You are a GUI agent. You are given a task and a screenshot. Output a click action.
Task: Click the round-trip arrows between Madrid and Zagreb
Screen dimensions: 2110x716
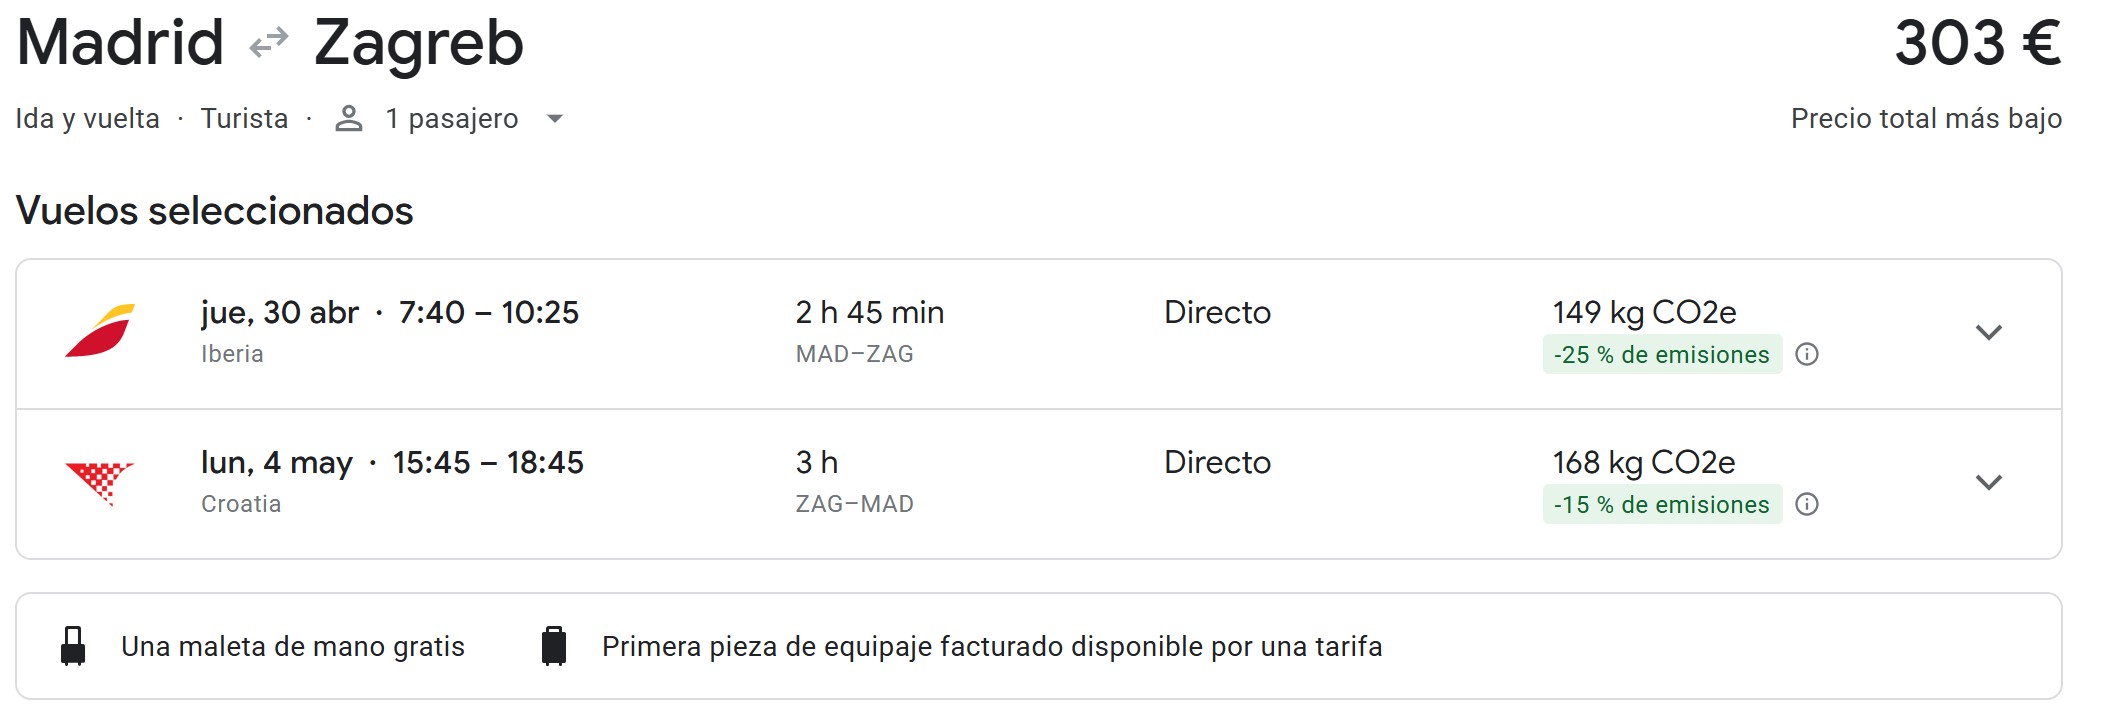pos(269,43)
